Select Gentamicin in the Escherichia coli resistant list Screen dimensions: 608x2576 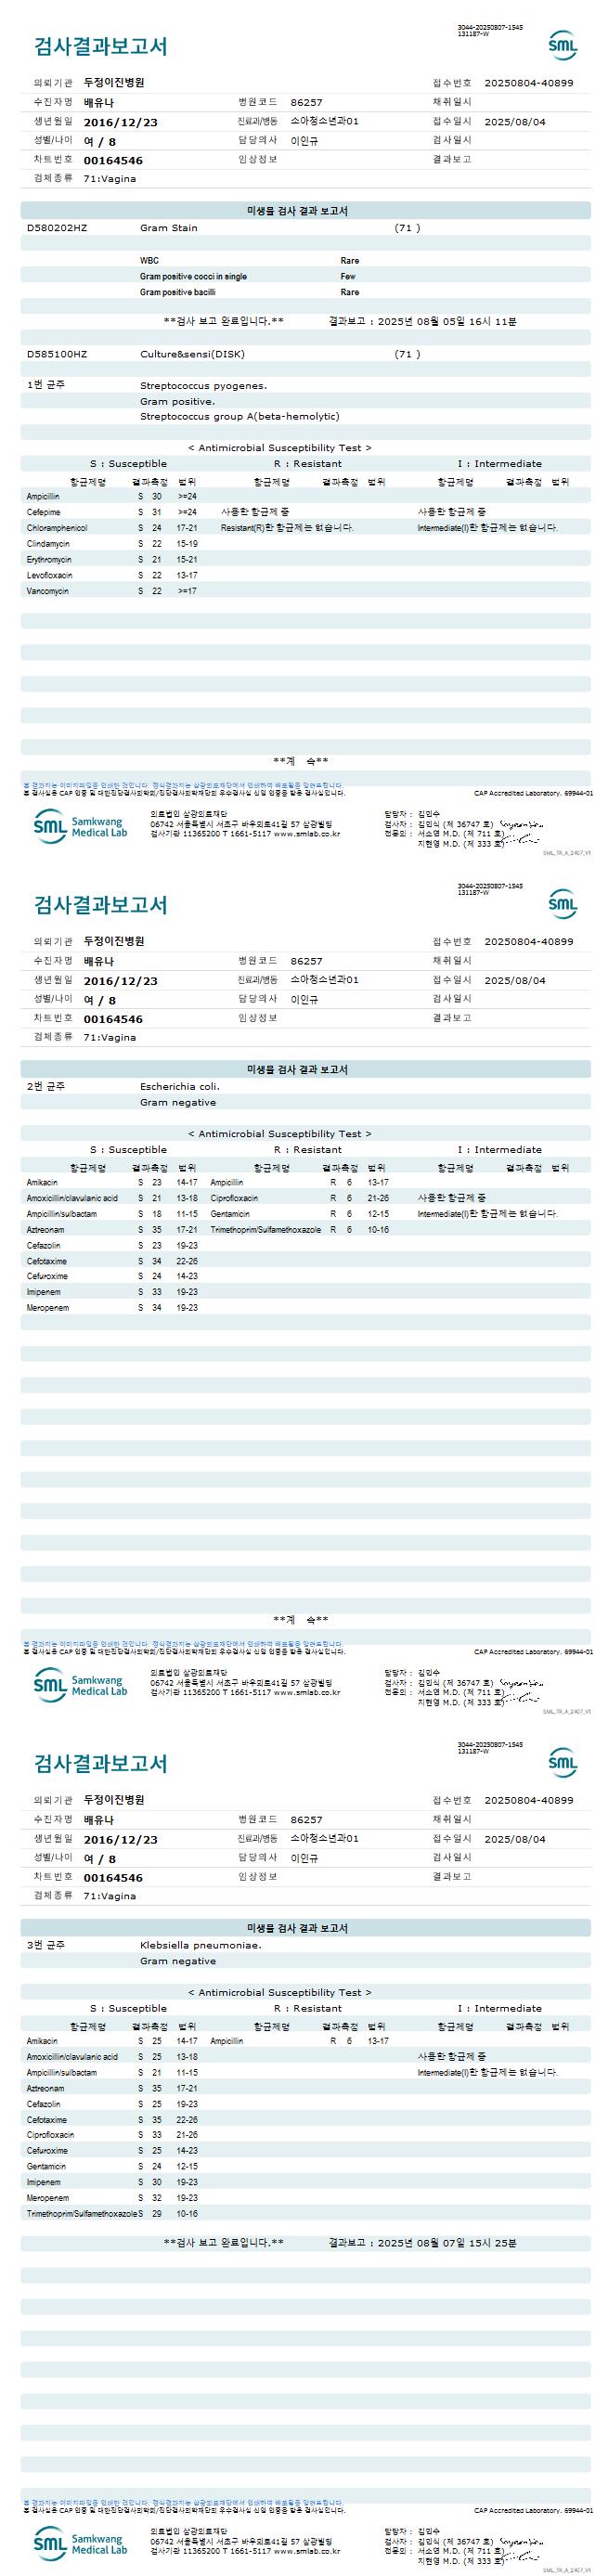point(230,1214)
